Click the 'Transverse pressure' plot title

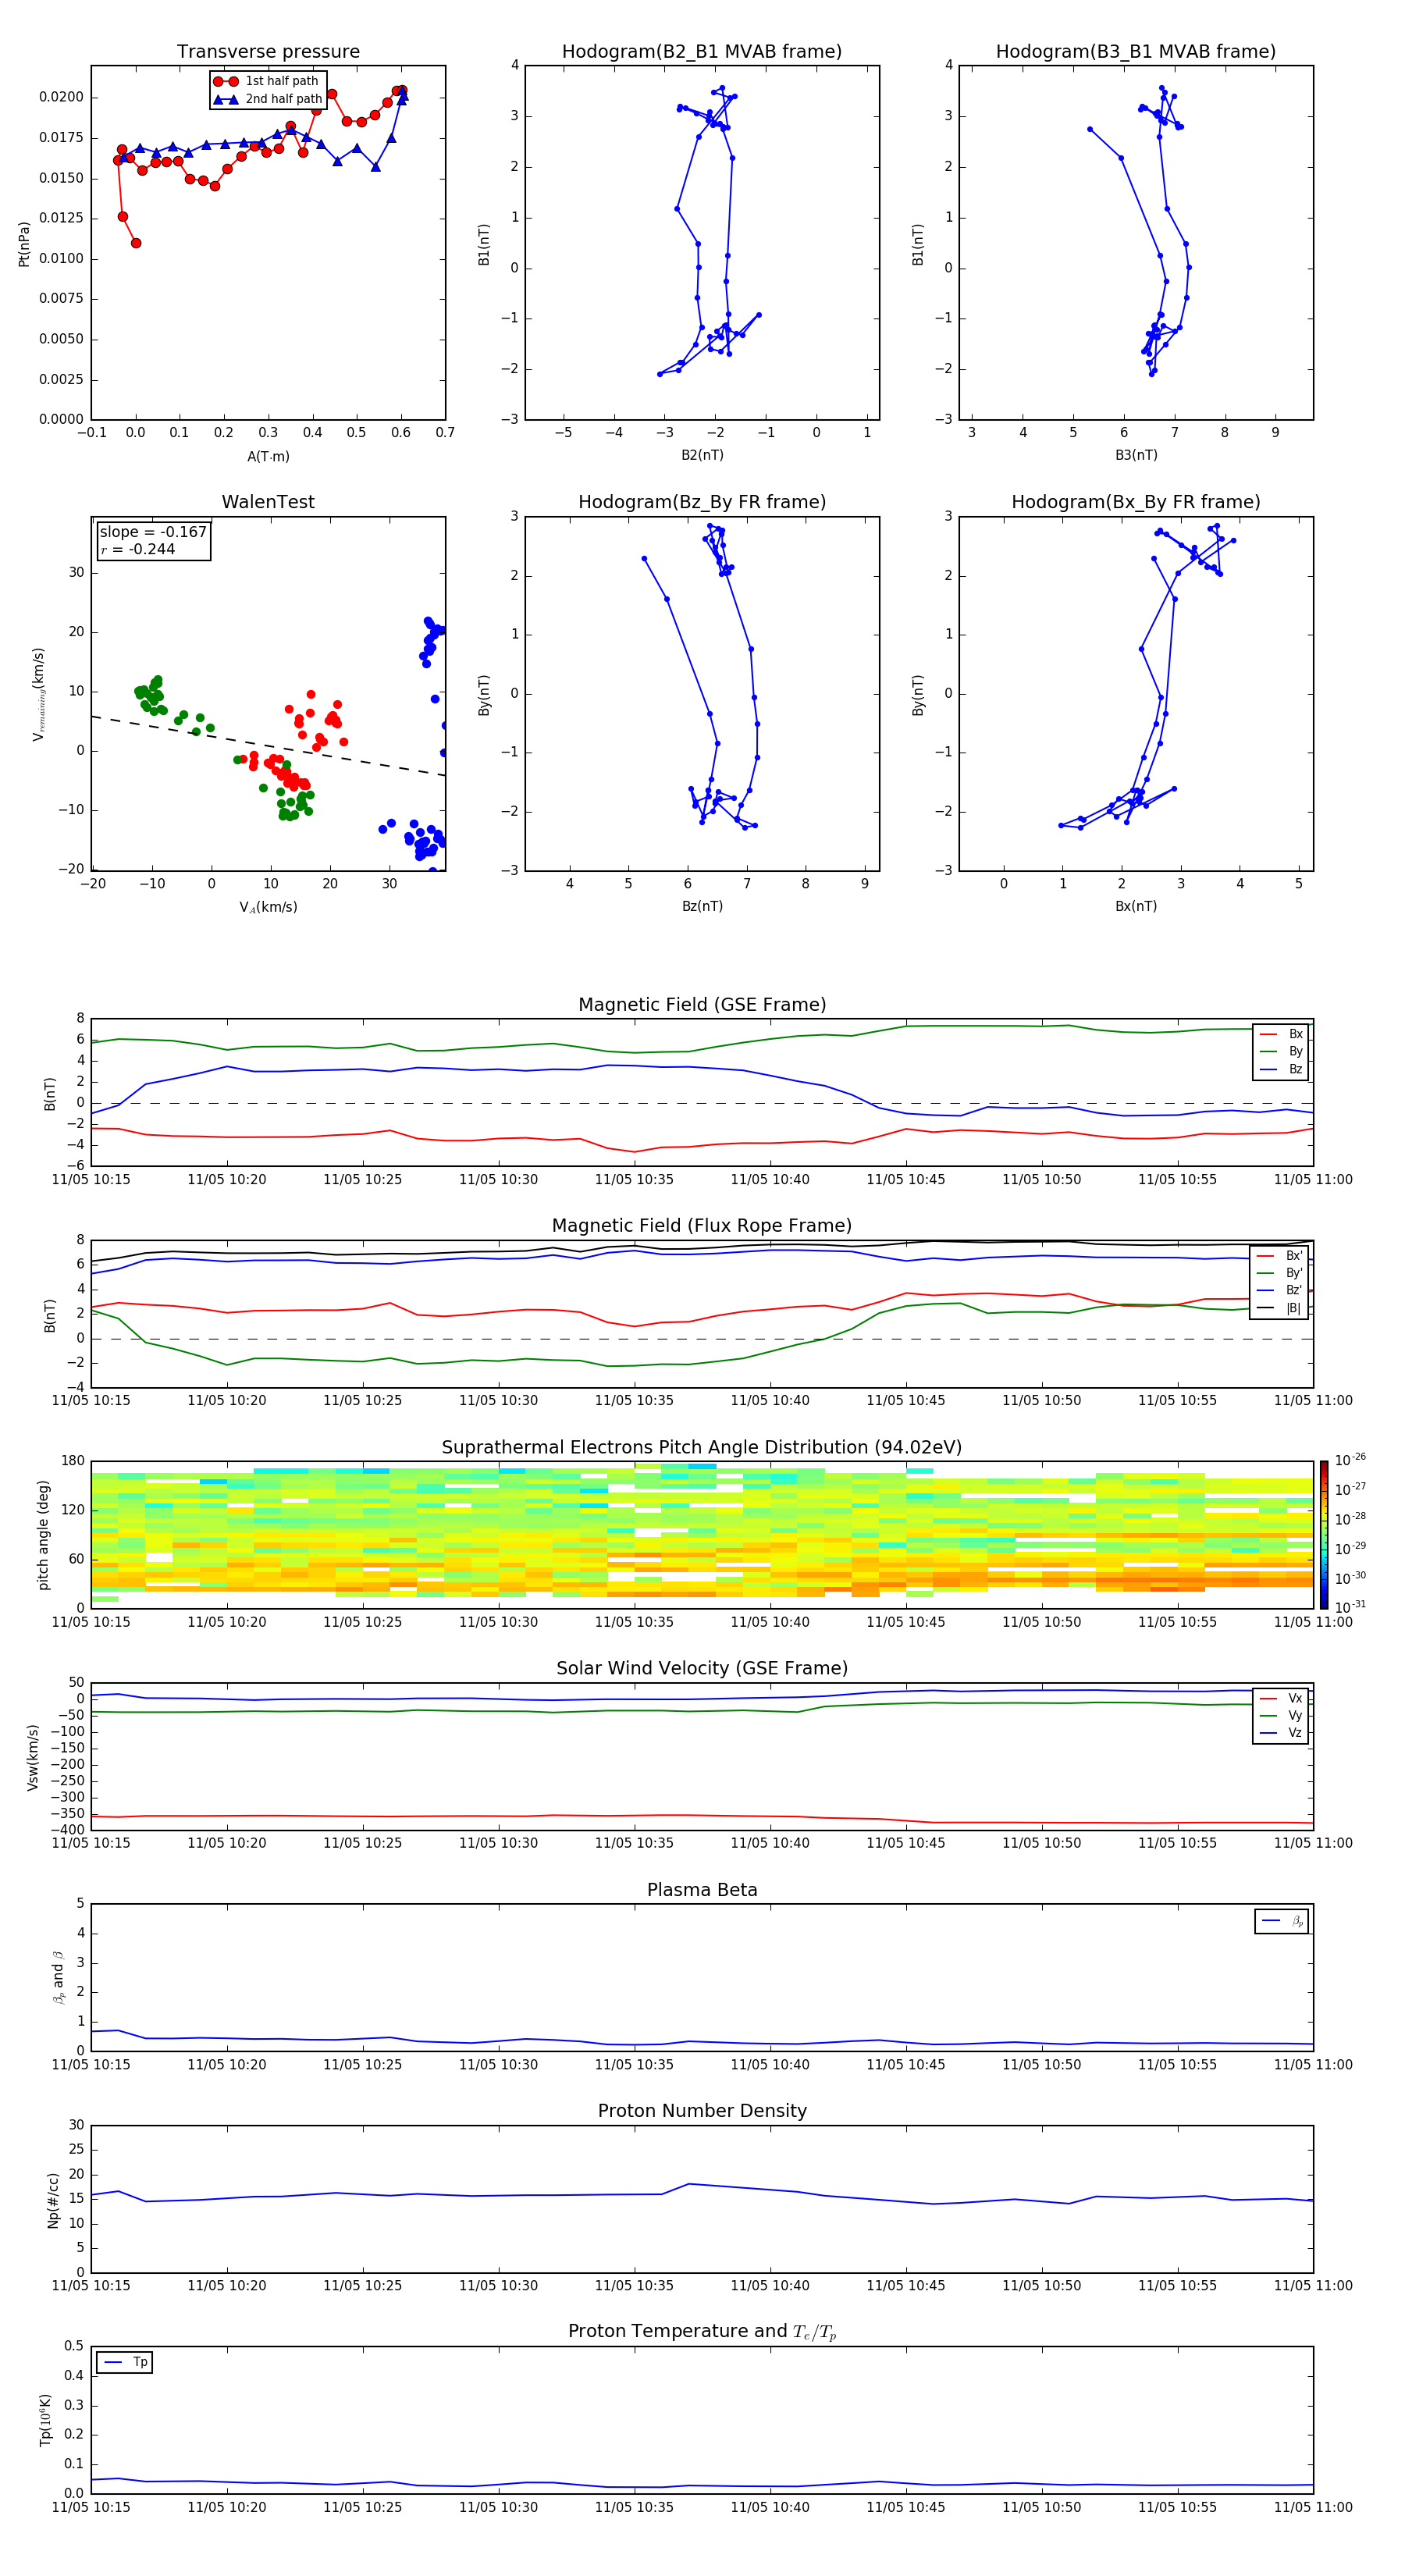[x=268, y=52]
